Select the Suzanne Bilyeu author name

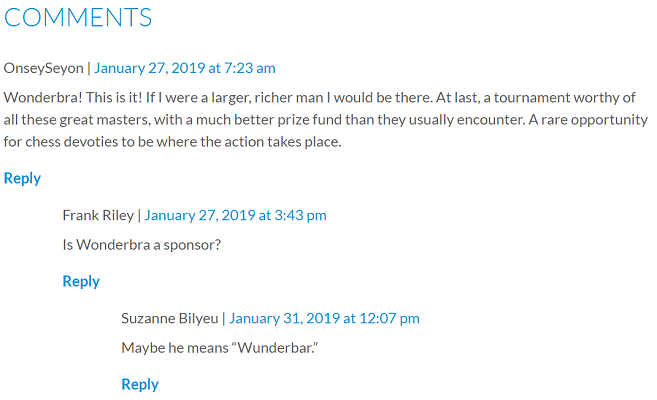pos(170,318)
